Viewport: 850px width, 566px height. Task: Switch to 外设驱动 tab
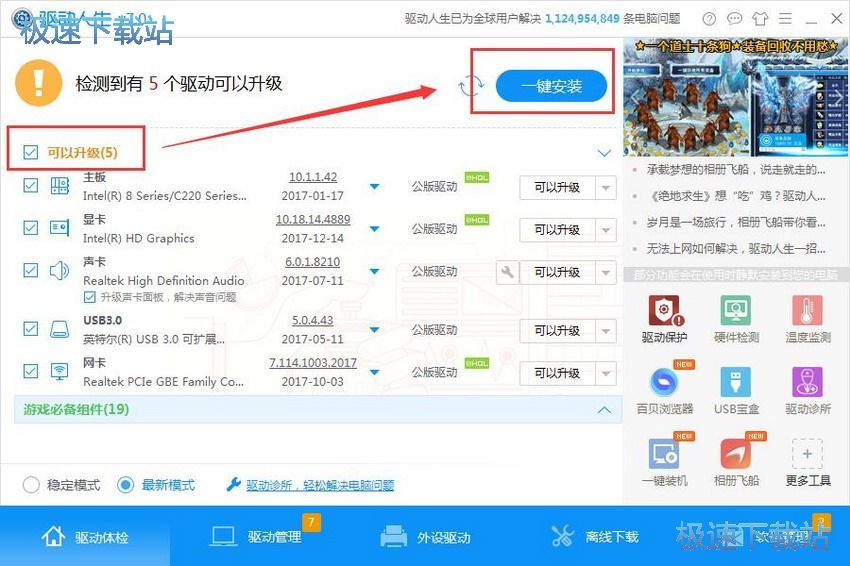click(426, 537)
